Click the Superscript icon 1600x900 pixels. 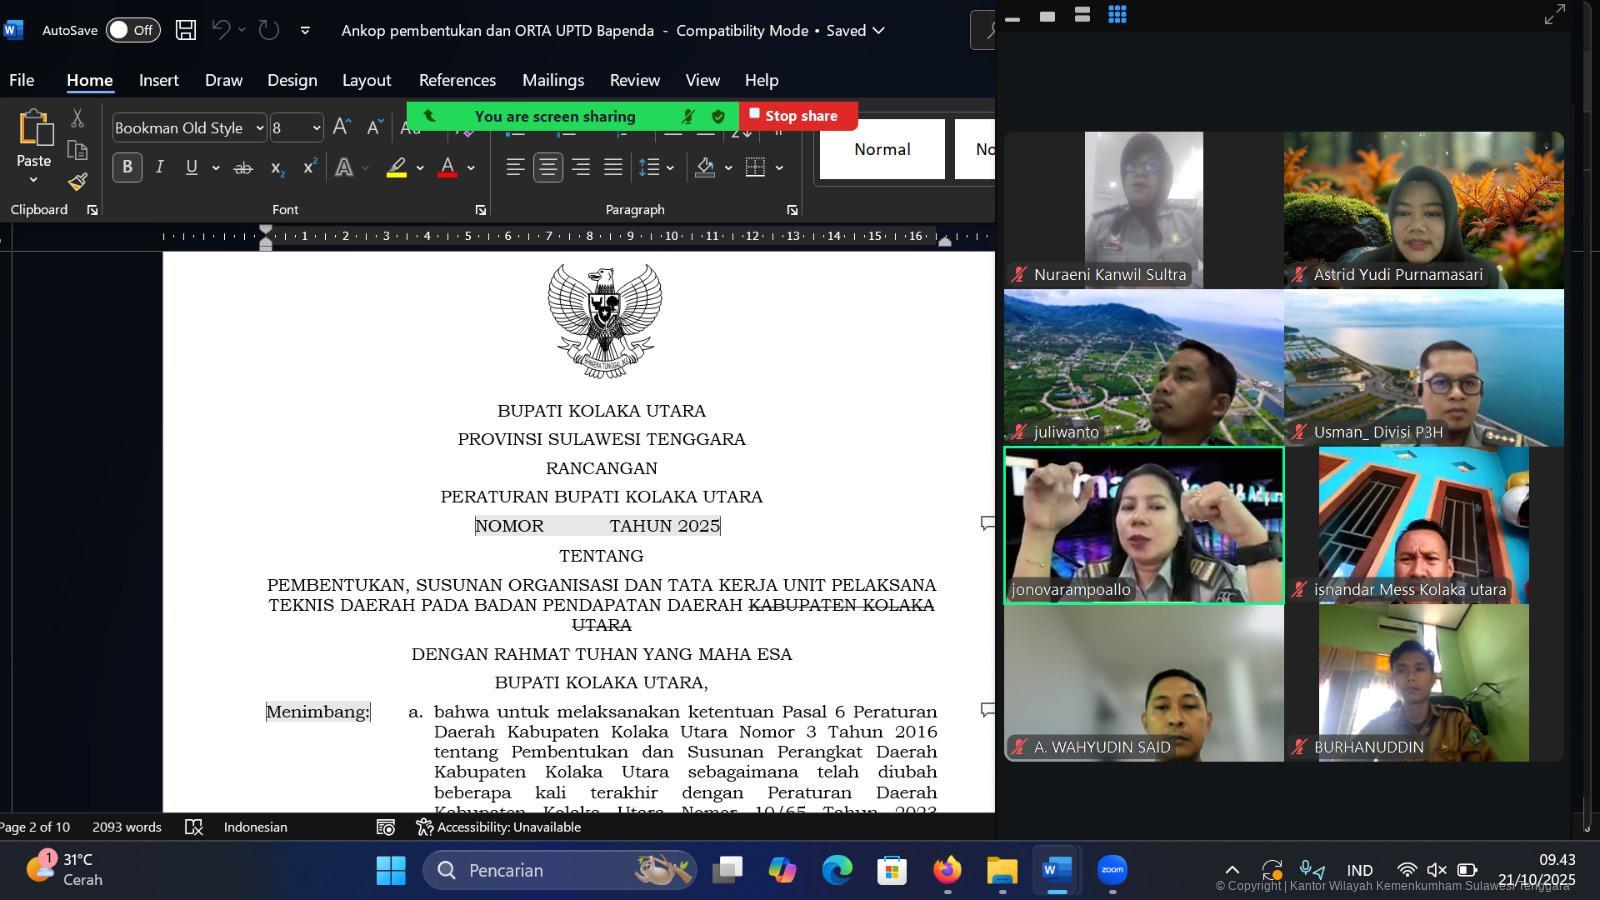310,167
